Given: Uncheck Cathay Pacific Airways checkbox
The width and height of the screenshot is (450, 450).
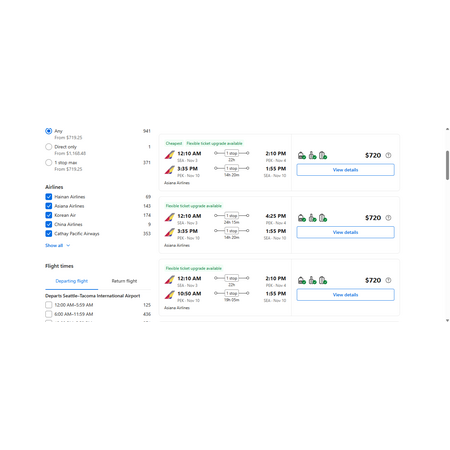Looking at the screenshot, I should click(49, 233).
